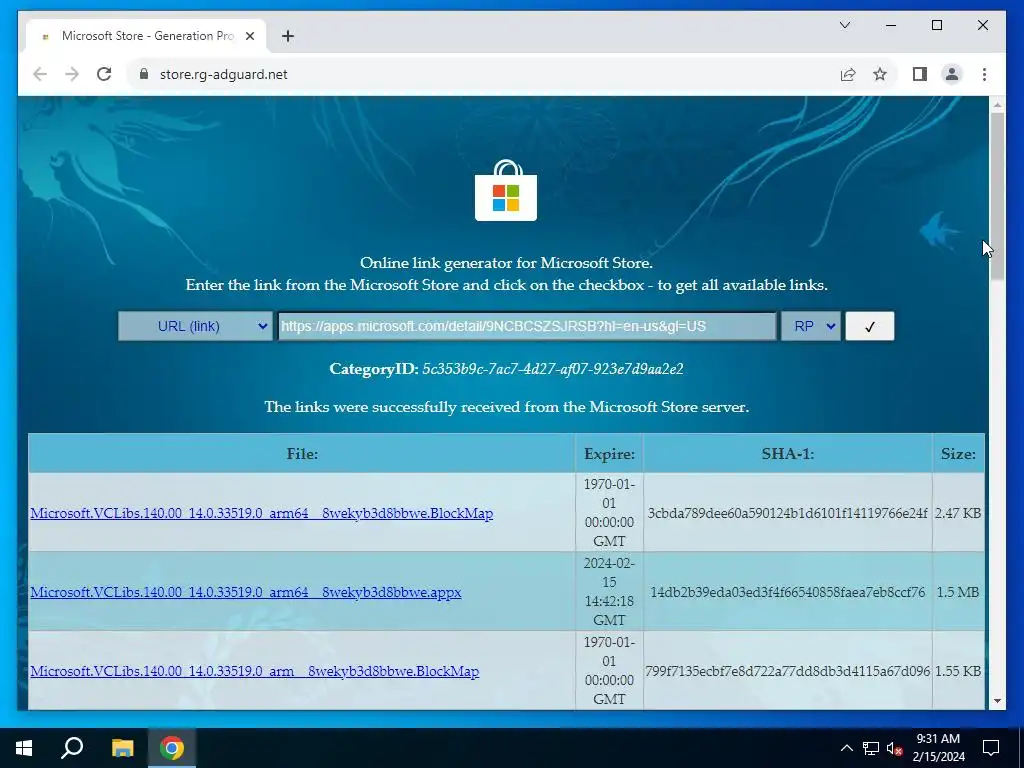Reload the store.rg-adguard.net page
Screen dimensions: 1024x768
(104, 74)
